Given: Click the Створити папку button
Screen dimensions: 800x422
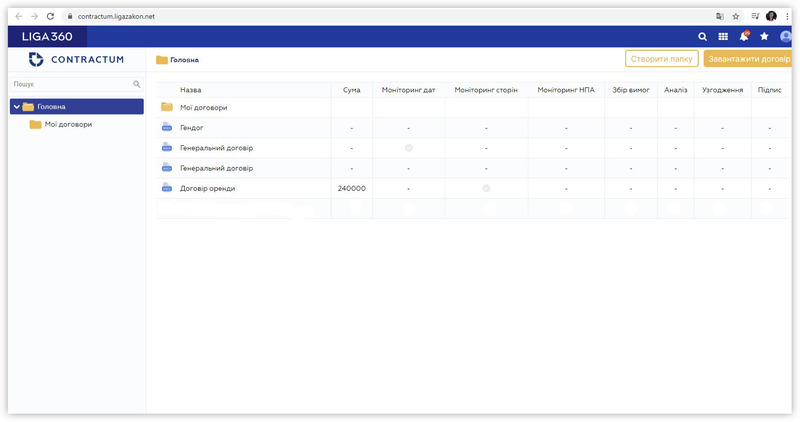Looking at the screenshot, I should tap(661, 59).
